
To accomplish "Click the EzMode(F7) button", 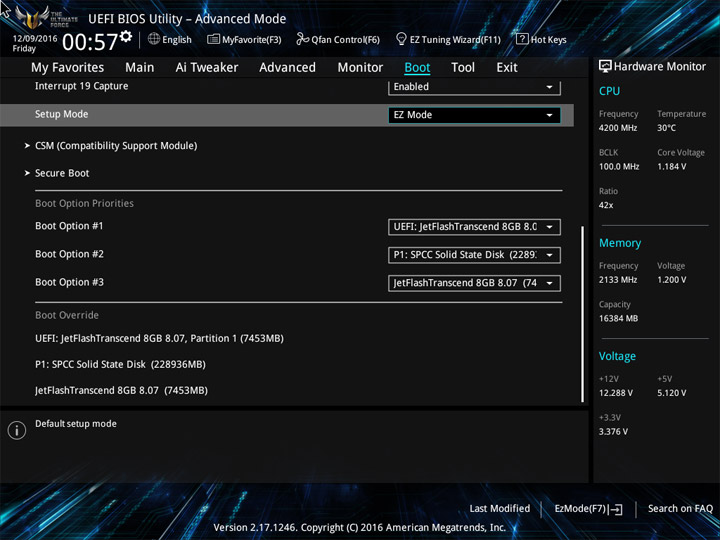I will point(589,509).
